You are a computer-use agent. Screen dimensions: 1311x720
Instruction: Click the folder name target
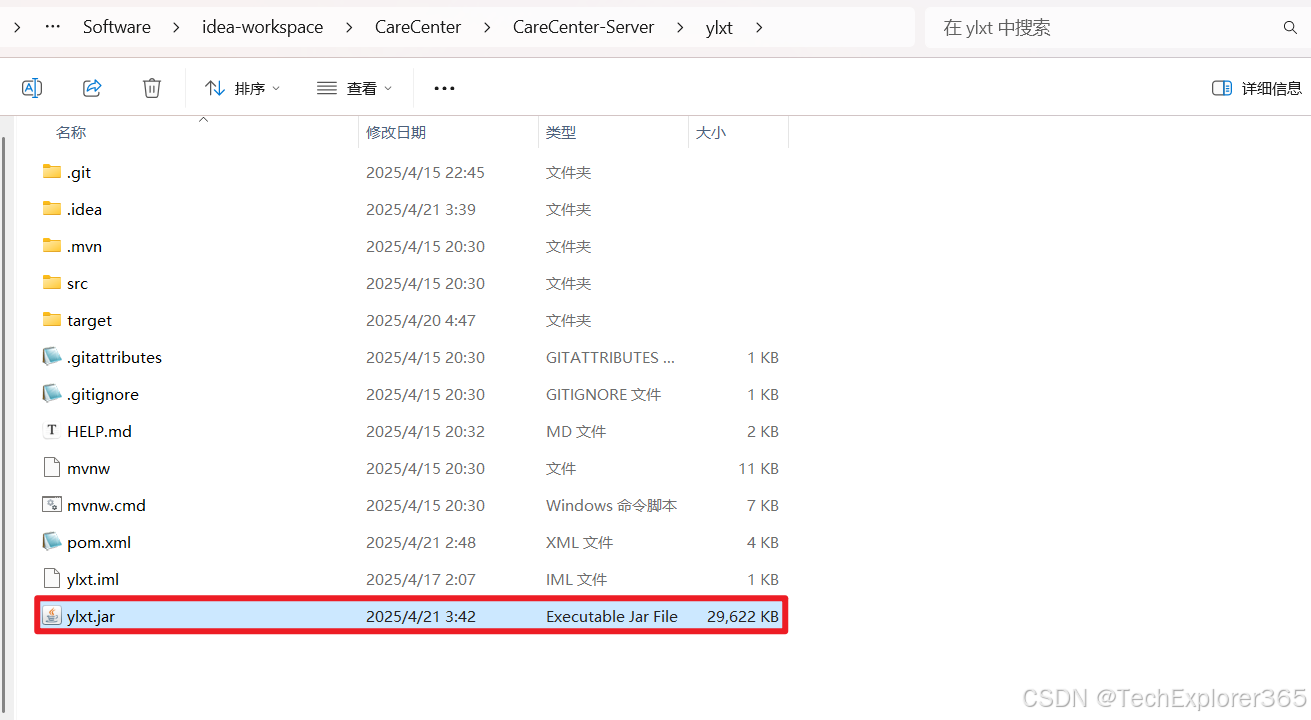point(89,320)
